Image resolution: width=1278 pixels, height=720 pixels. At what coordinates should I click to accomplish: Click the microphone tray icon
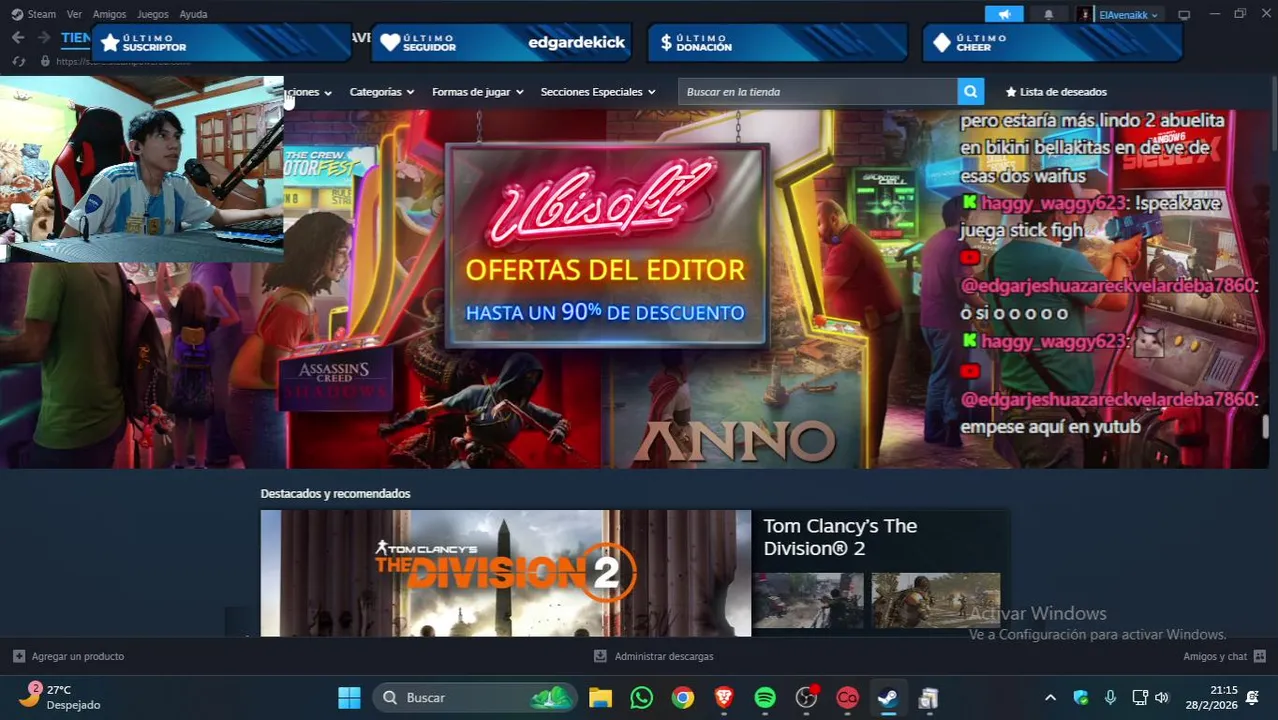click(1110, 698)
